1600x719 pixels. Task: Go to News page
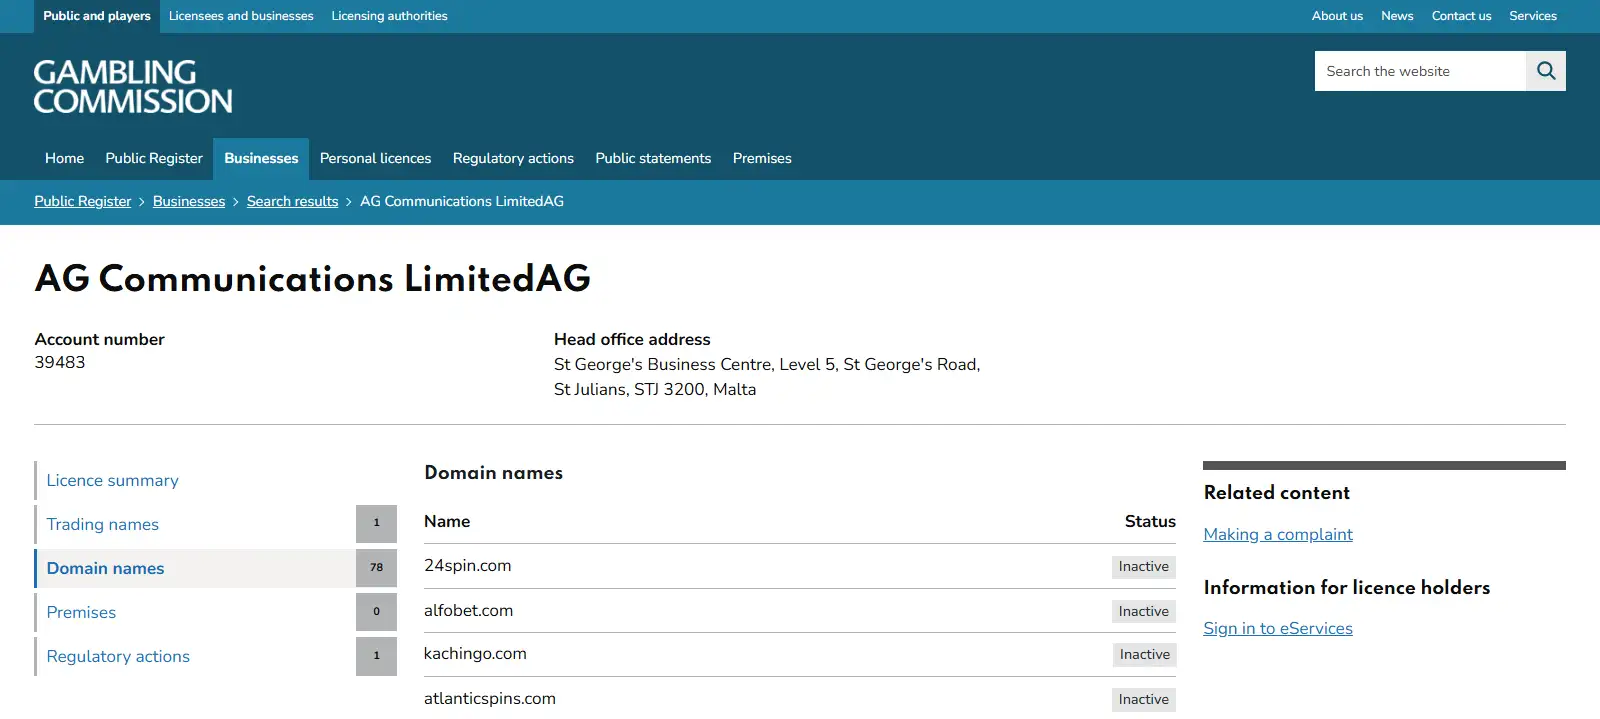click(x=1397, y=16)
